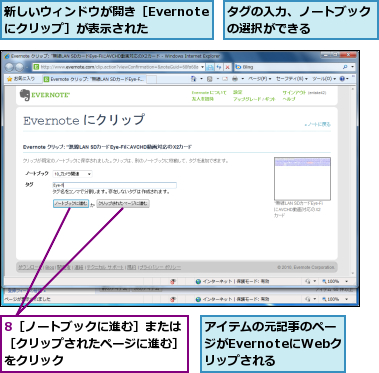Open the Print dropdown arrow
This screenshot has height=373, width=379.
point(243,79)
